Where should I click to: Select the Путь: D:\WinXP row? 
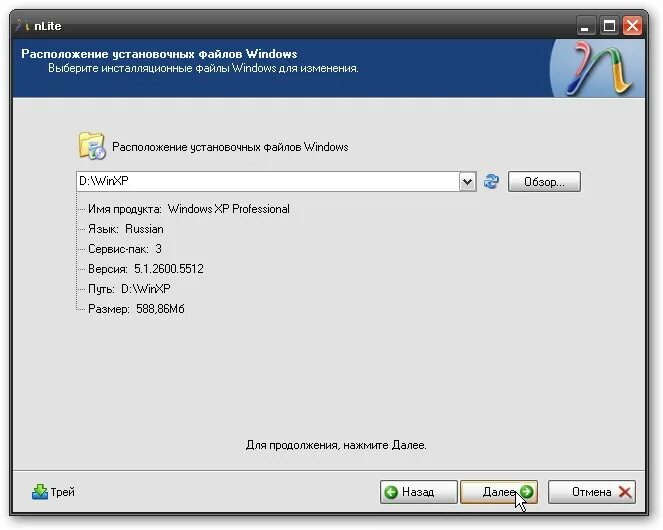[129, 288]
